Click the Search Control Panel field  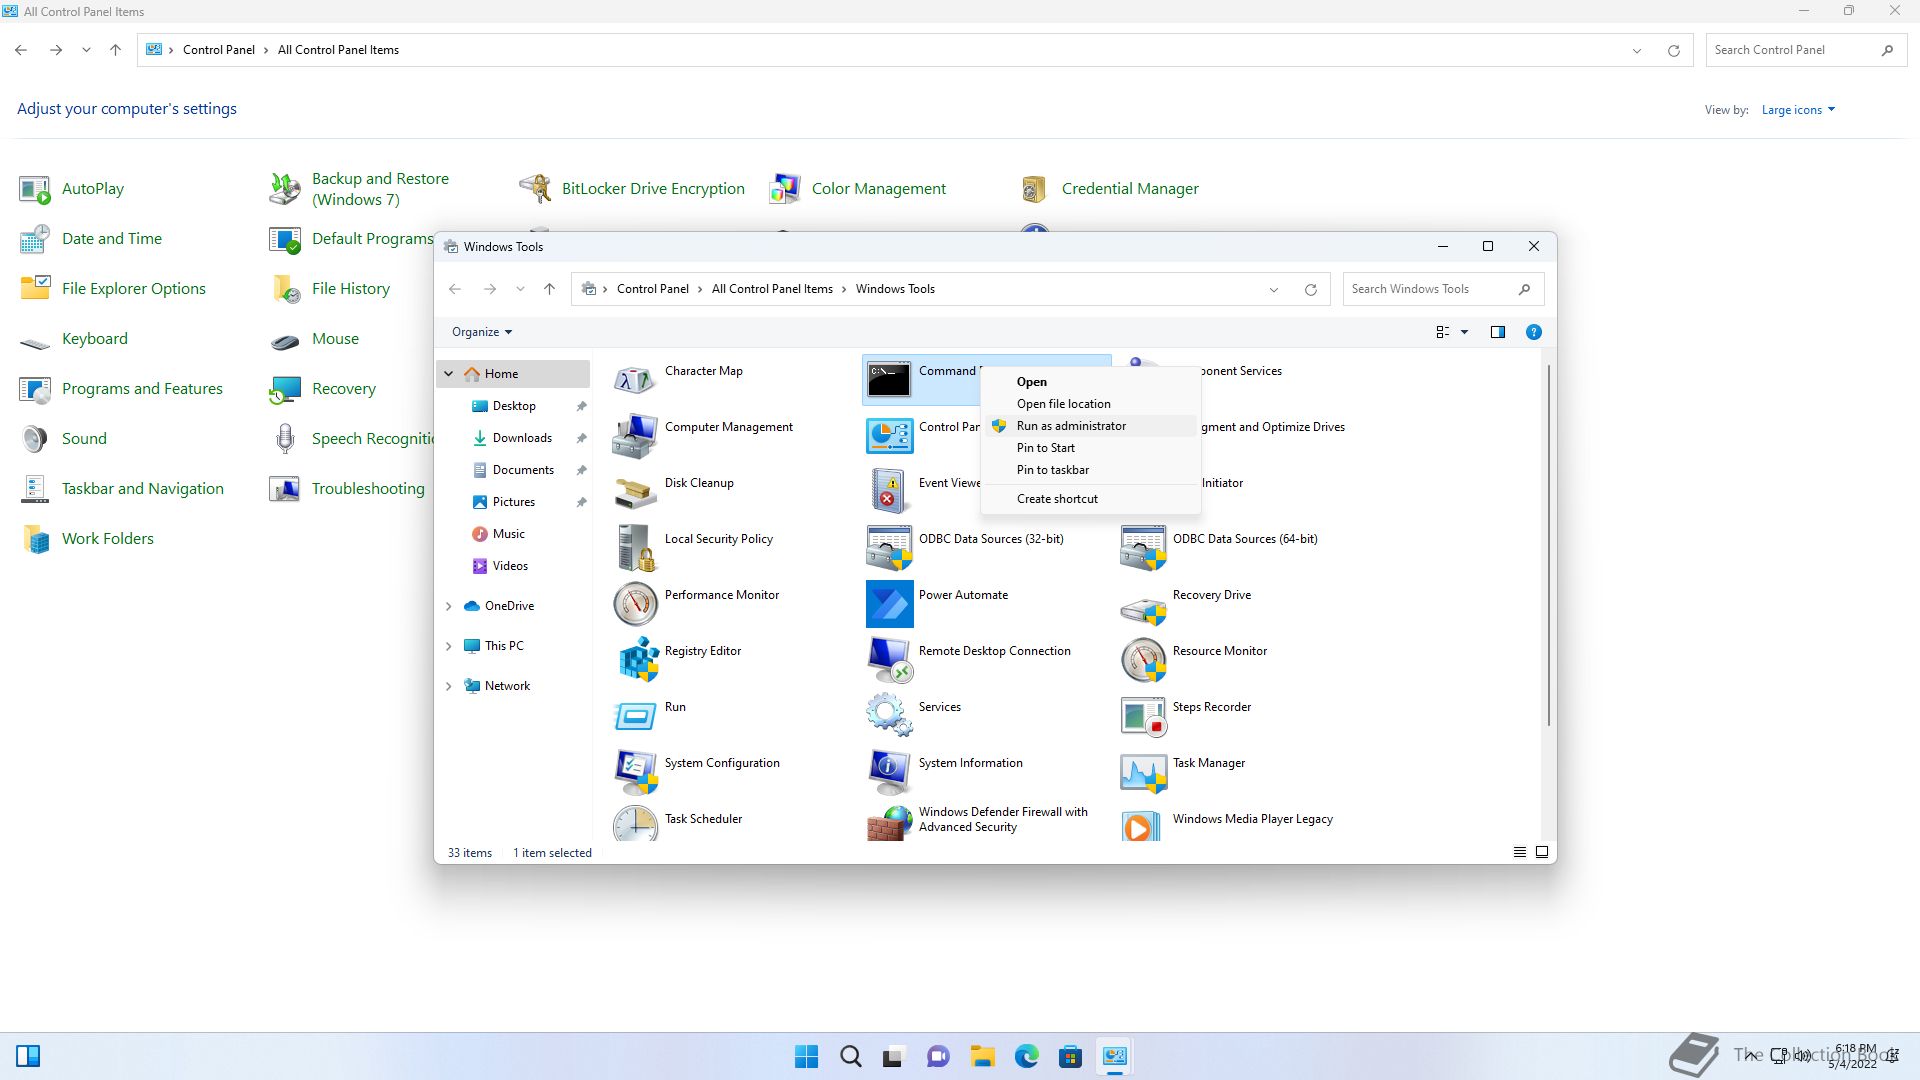tap(1806, 50)
